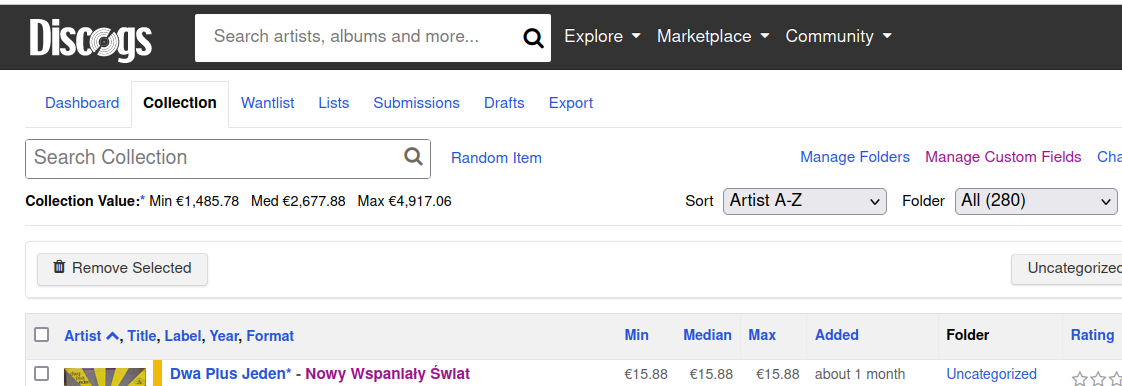The image size is (1122, 386).
Task: Toggle the select-all checkbox in table header
Action: tap(42, 334)
